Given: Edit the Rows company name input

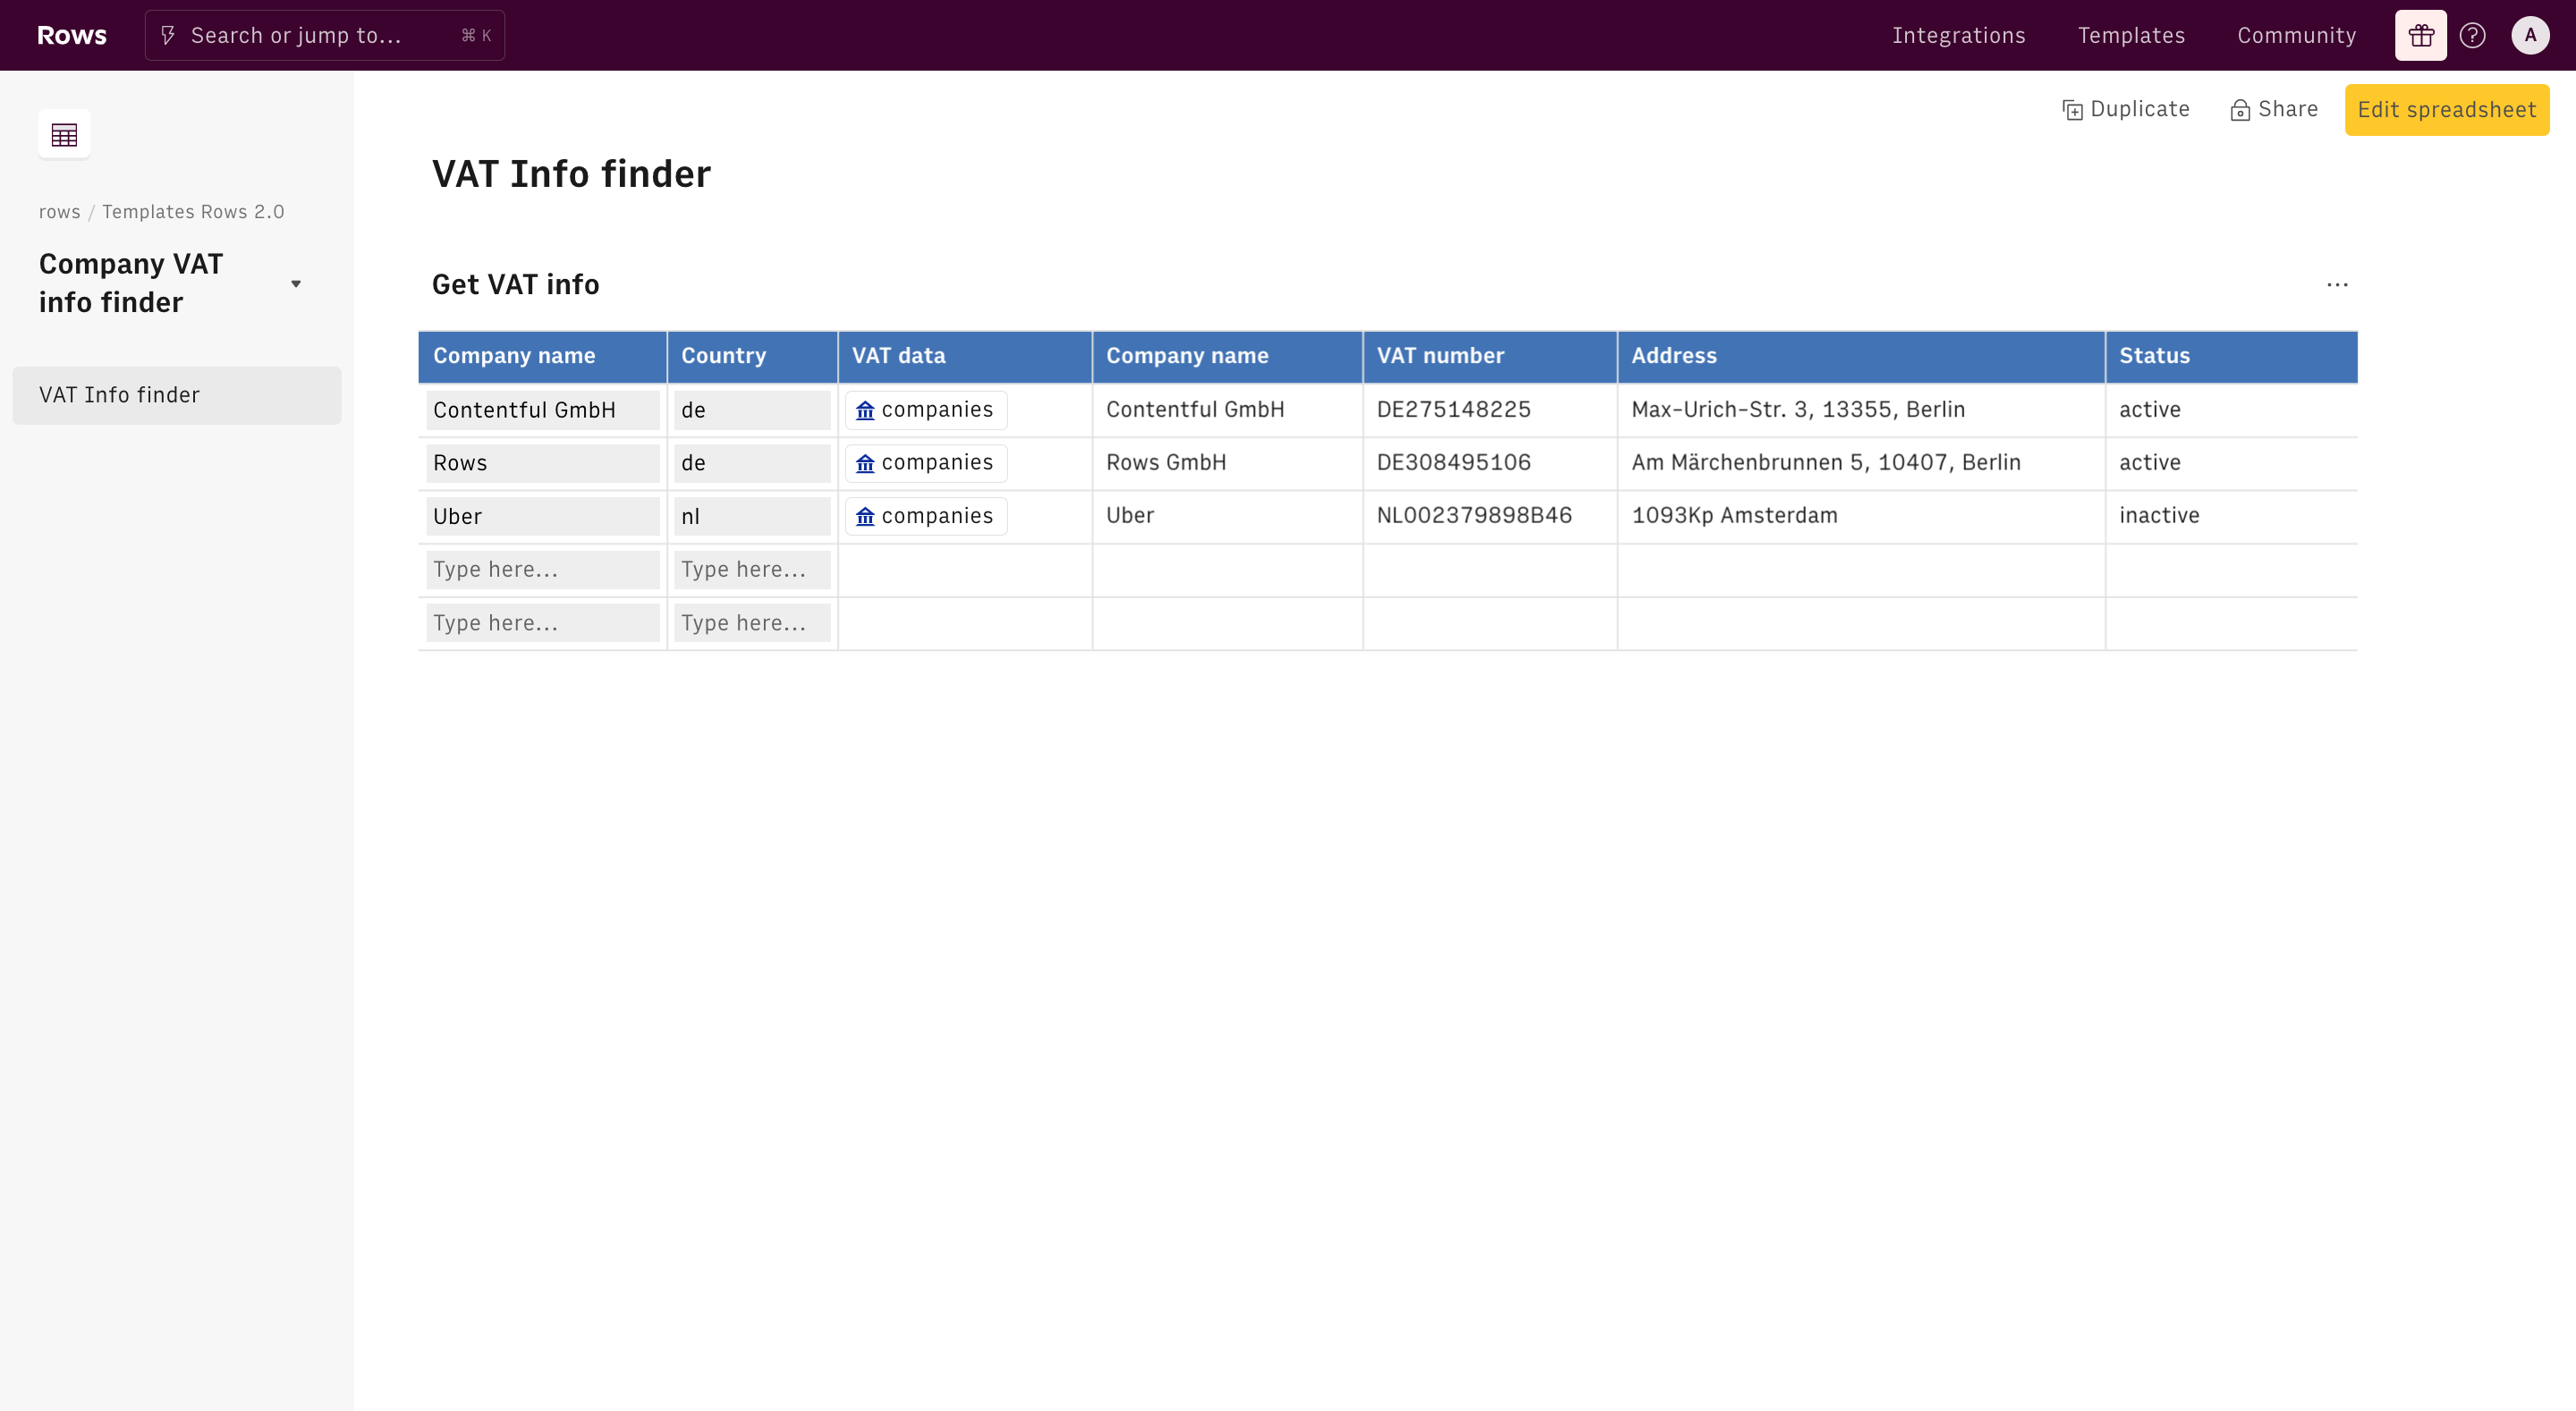Looking at the screenshot, I should coord(542,463).
